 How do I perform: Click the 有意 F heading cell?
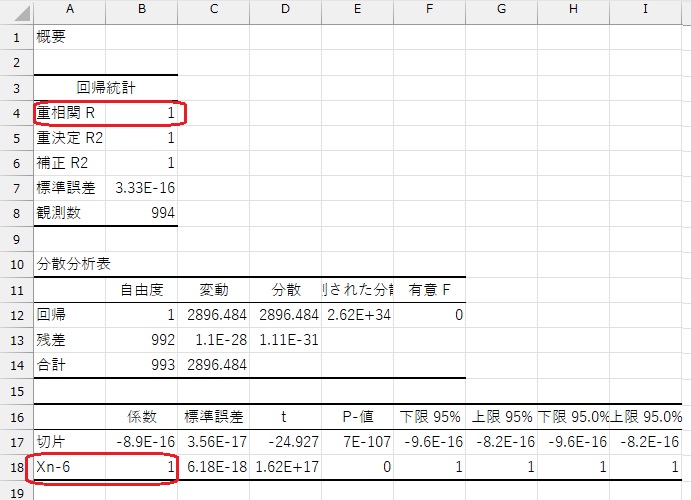pyautogui.click(x=429, y=290)
